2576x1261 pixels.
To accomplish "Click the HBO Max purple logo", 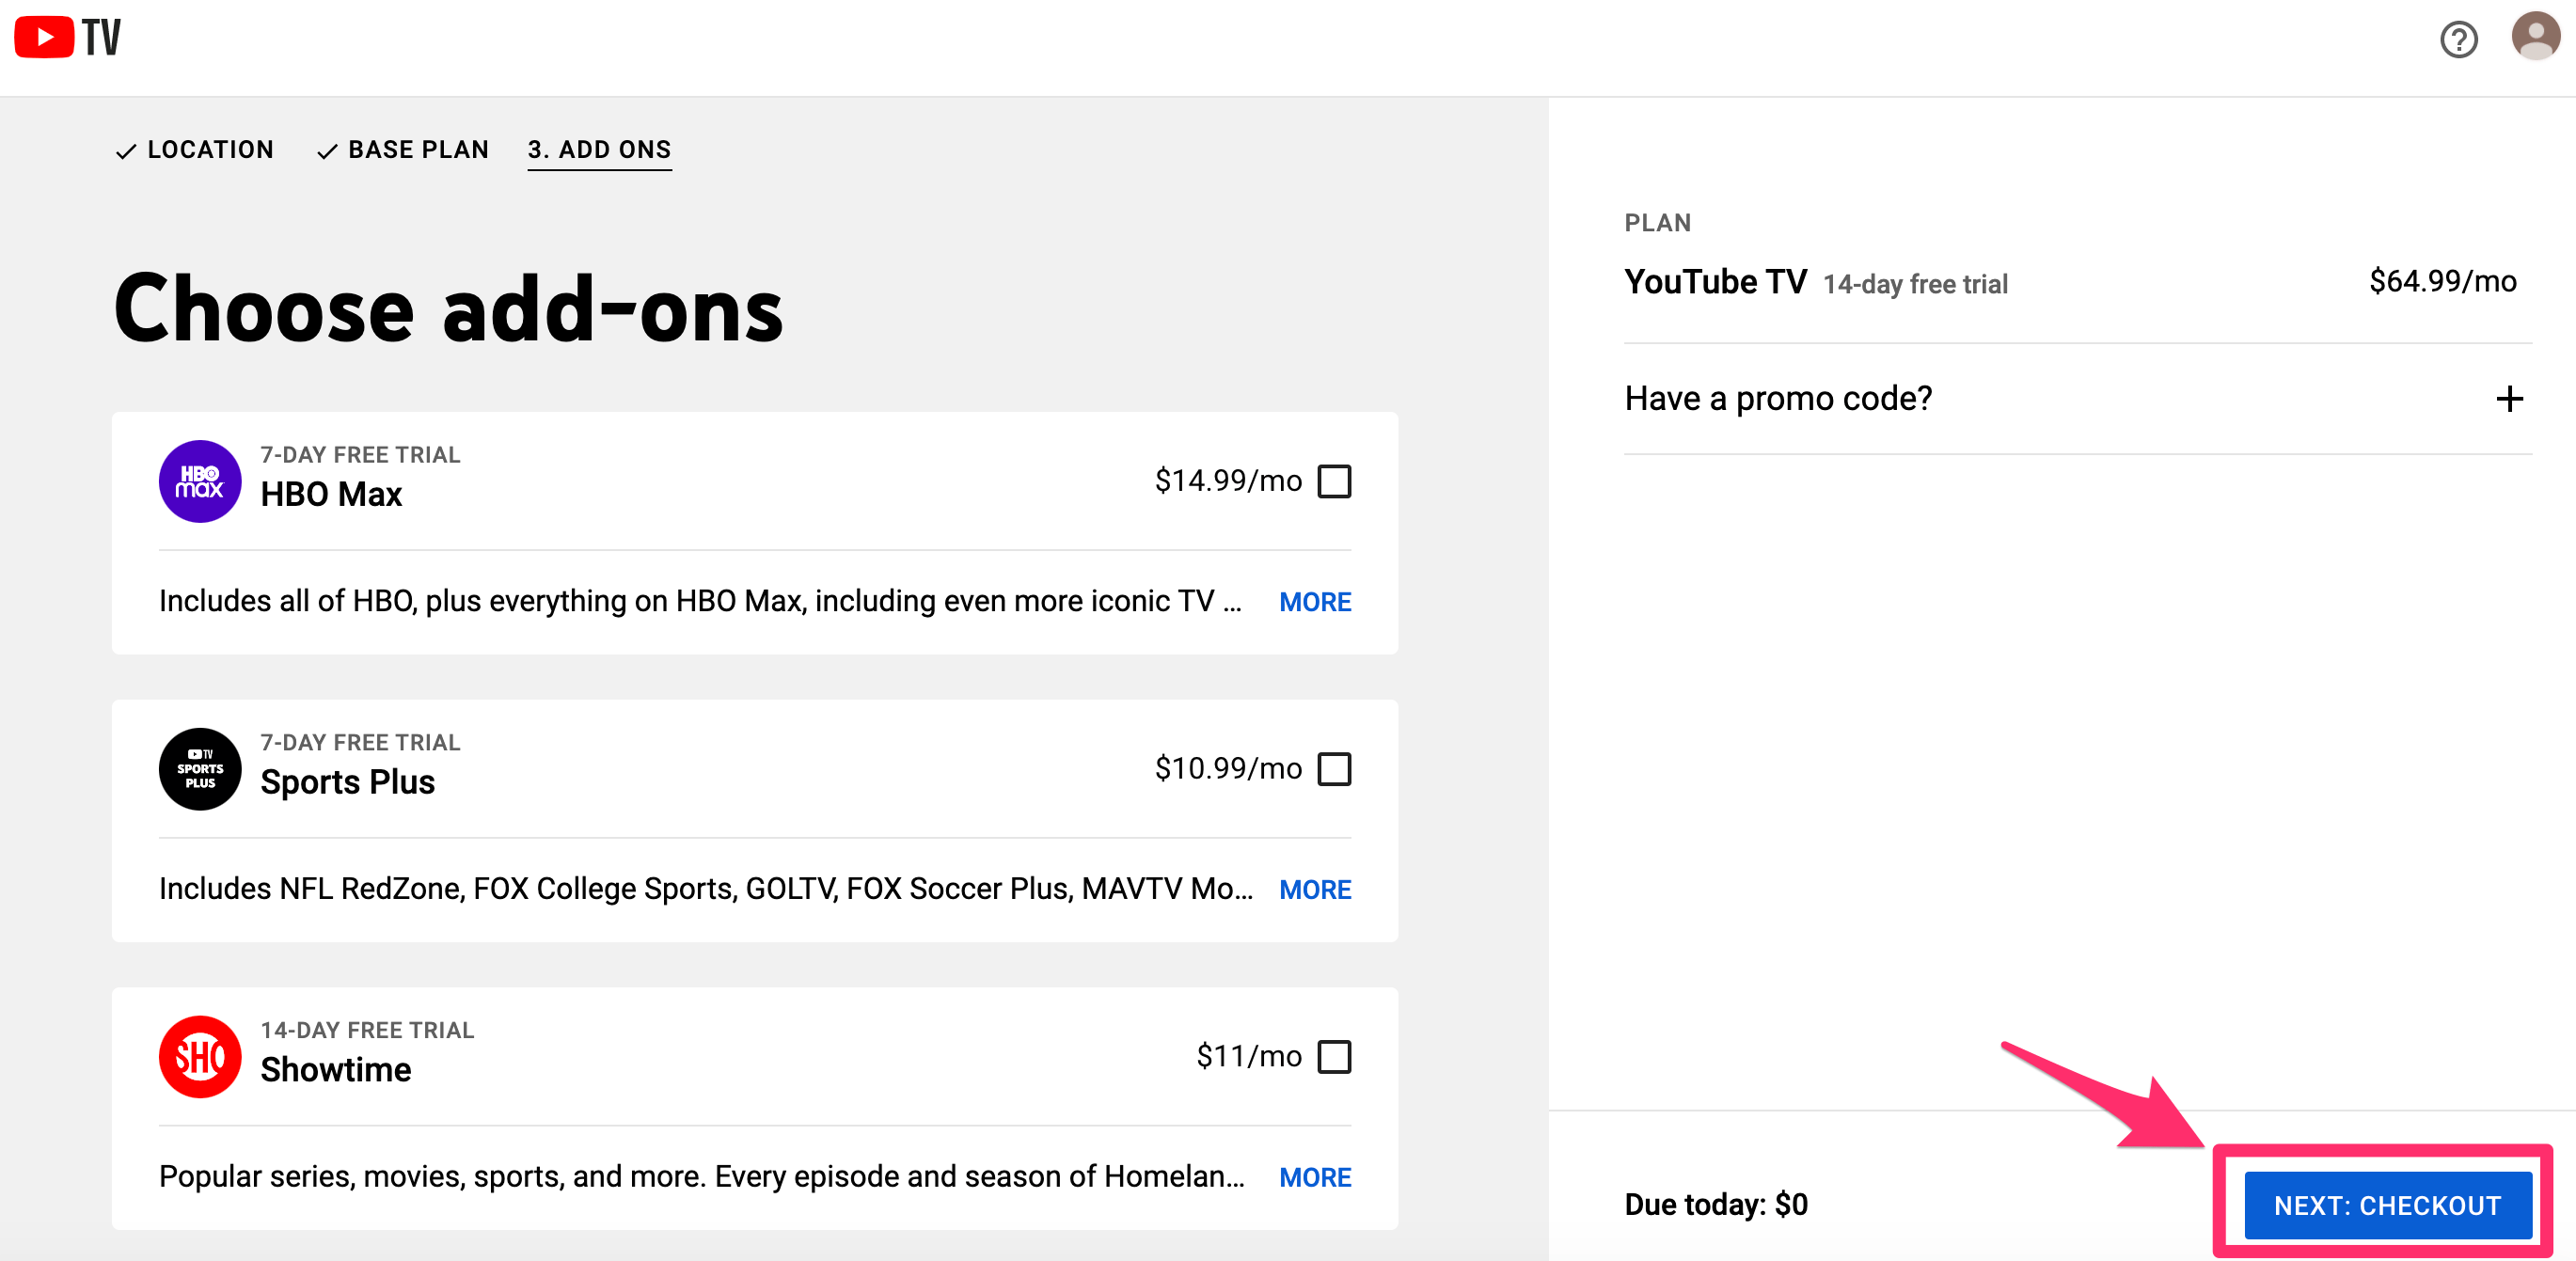I will pos(200,481).
